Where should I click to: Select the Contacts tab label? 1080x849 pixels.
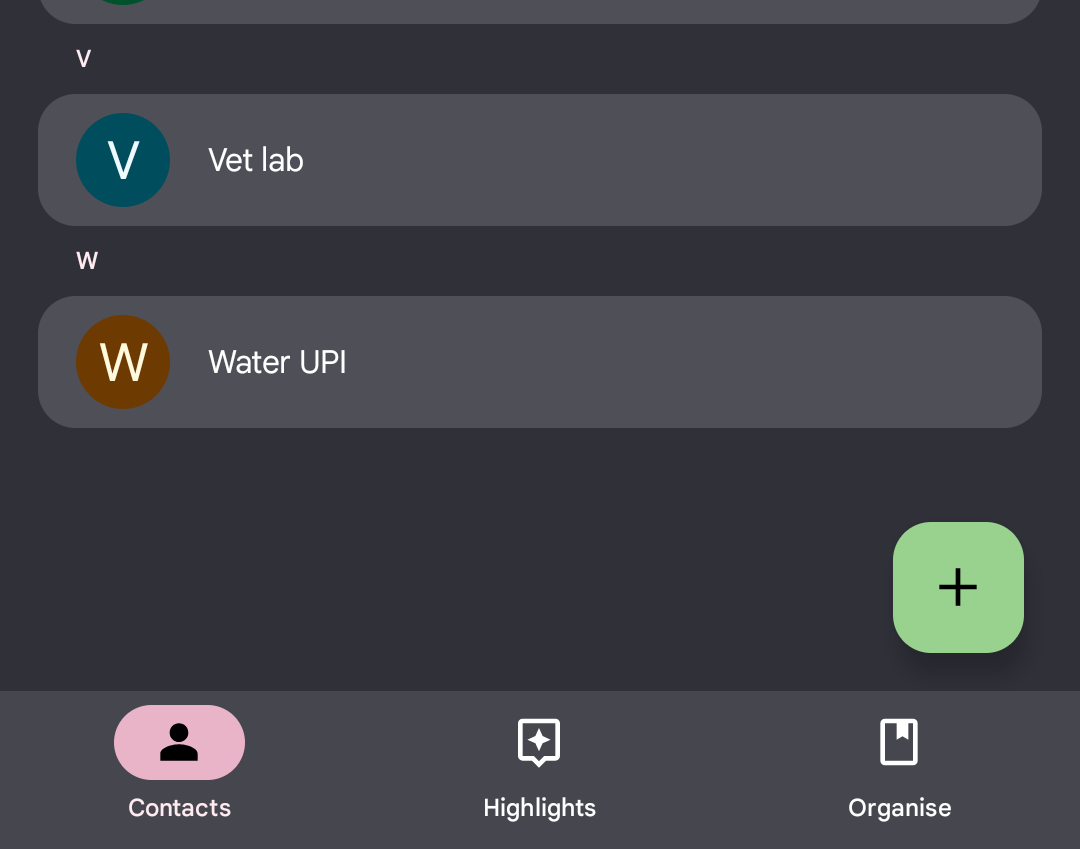click(179, 808)
